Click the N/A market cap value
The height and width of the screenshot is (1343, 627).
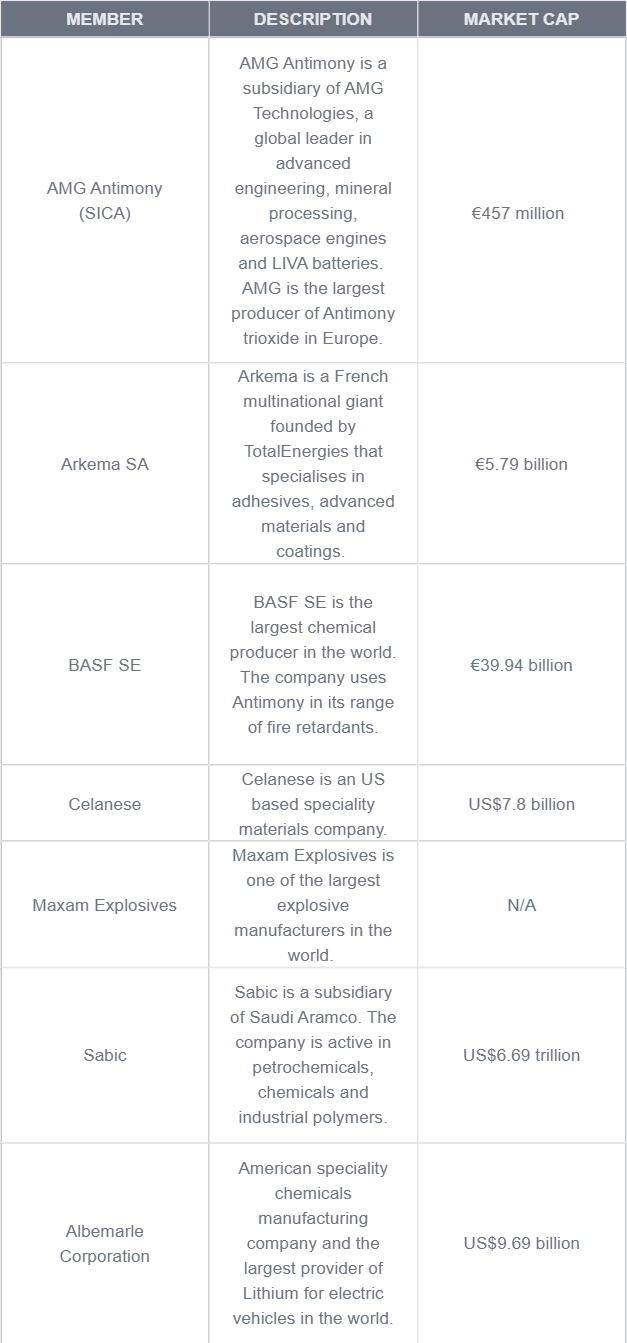tap(521, 905)
